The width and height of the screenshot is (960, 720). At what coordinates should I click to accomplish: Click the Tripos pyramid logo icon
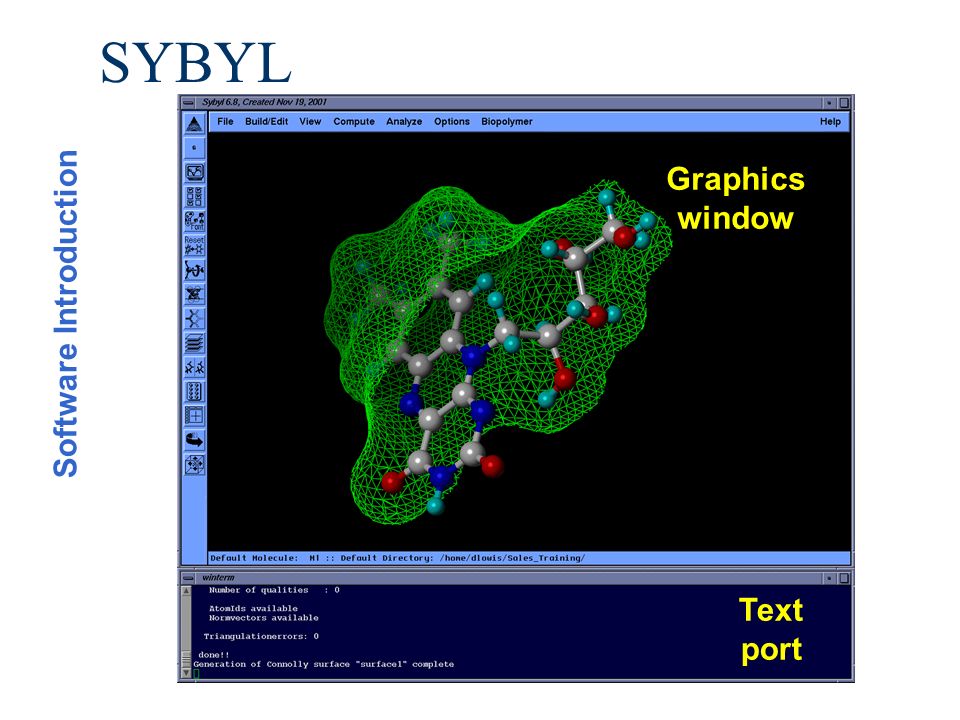click(x=194, y=124)
